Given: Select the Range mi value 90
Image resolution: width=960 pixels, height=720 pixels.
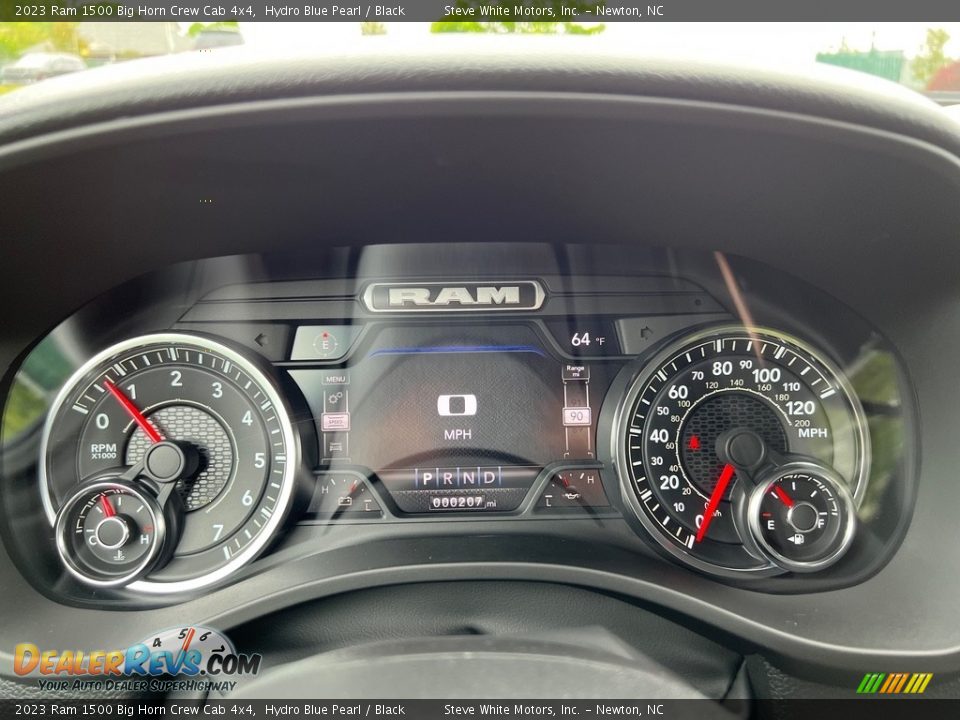Looking at the screenshot, I should tap(576, 416).
